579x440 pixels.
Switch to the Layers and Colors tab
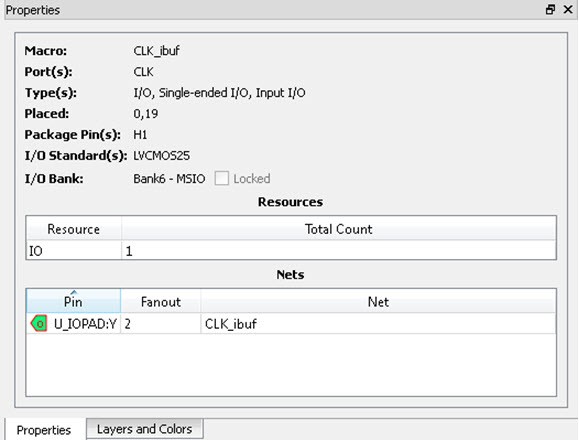(x=144, y=429)
